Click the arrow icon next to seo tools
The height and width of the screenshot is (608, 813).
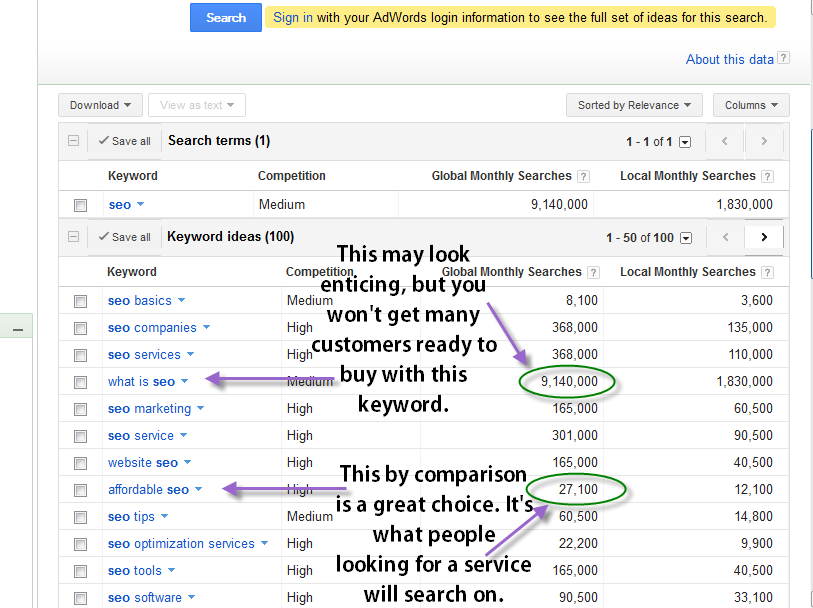pyautogui.click(x=172, y=571)
